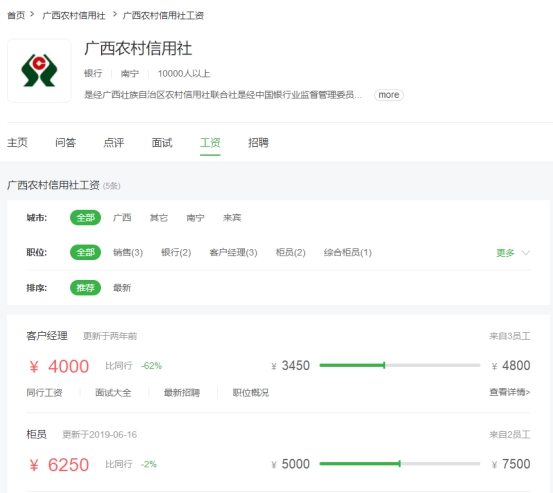The width and height of the screenshot is (553, 493).
Task: Click the Guangxi Rural Credit logo
Action: click(39, 71)
